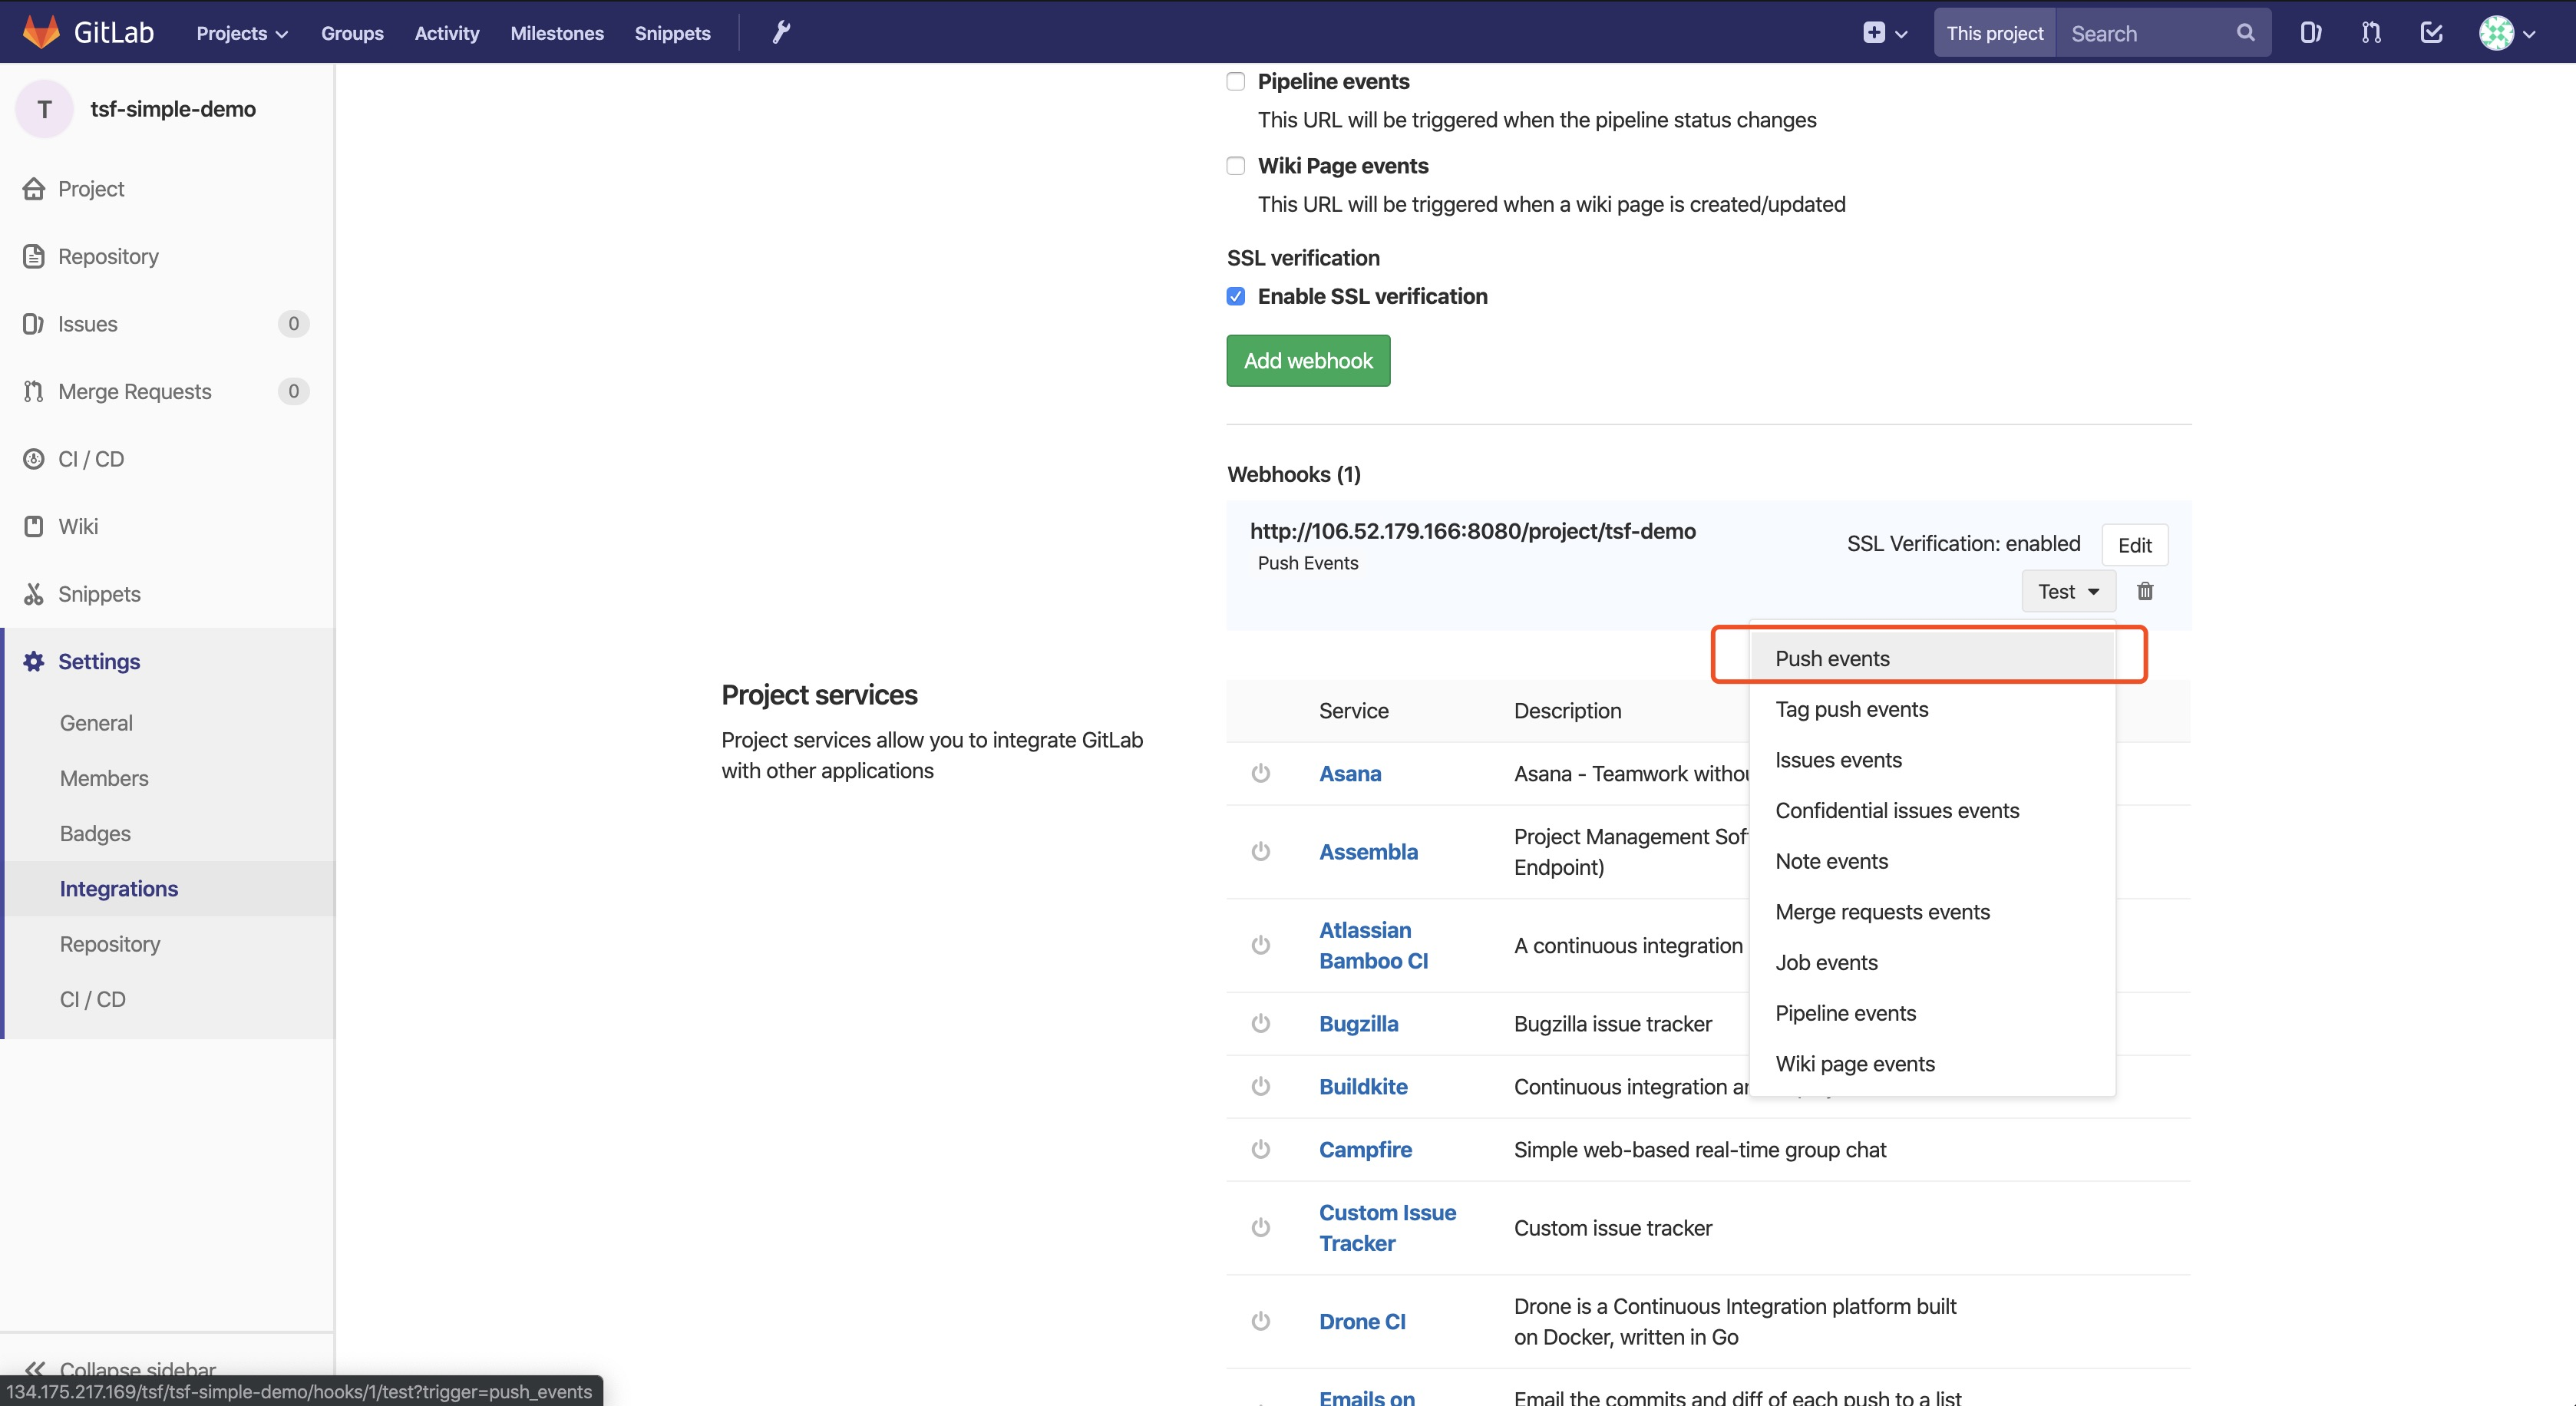This screenshot has width=2576, height=1406.
Task: Click the GitLab fox logo
Action: pos(41,32)
